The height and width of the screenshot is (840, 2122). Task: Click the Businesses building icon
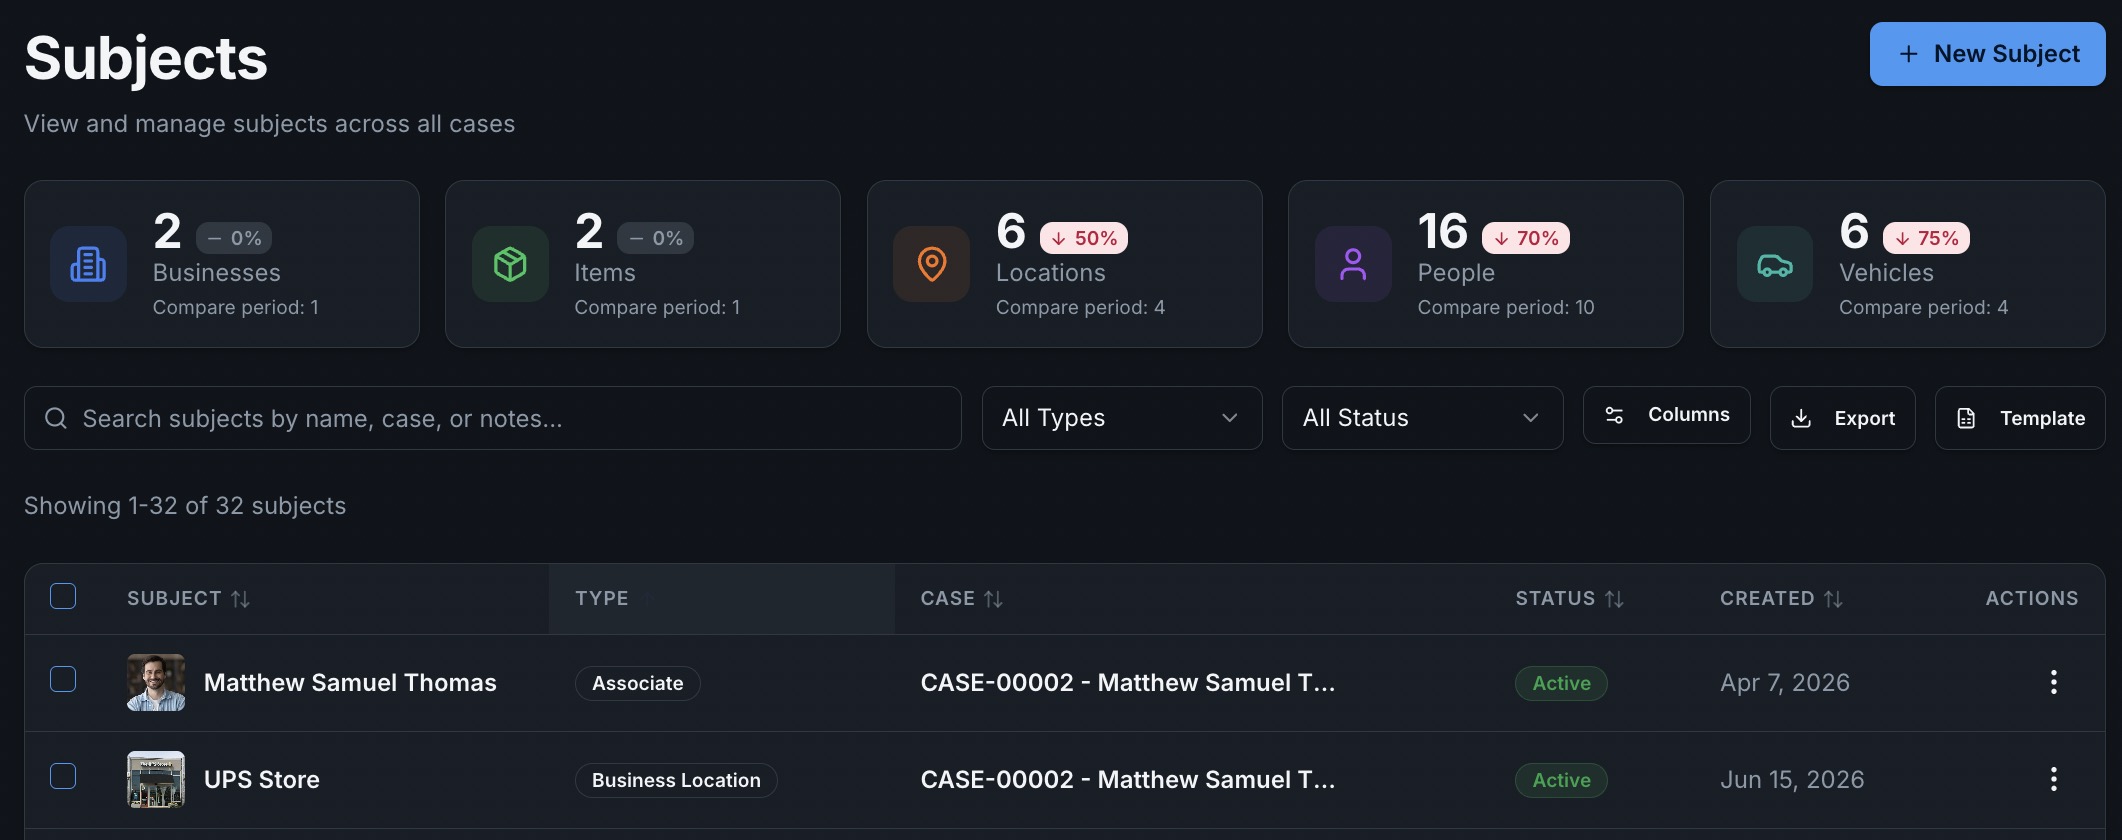coord(88,264)
